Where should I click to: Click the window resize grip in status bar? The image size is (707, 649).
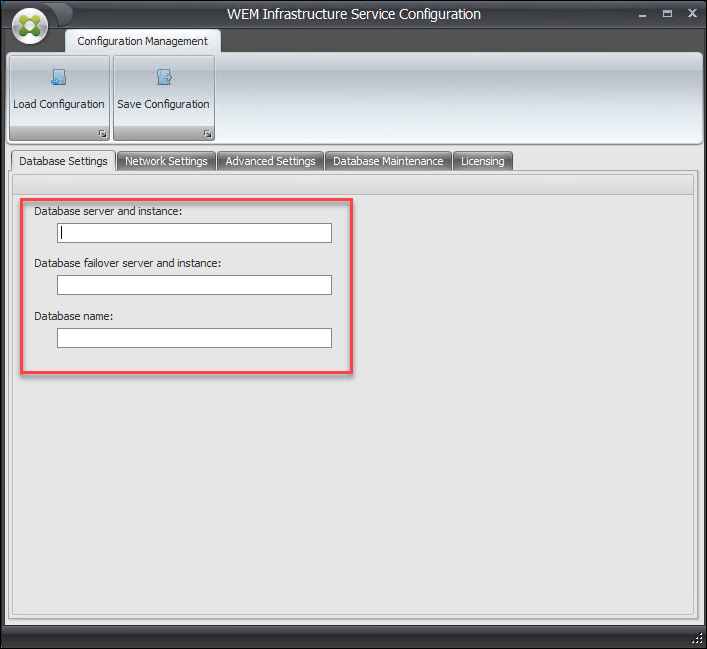pos(698,638)
